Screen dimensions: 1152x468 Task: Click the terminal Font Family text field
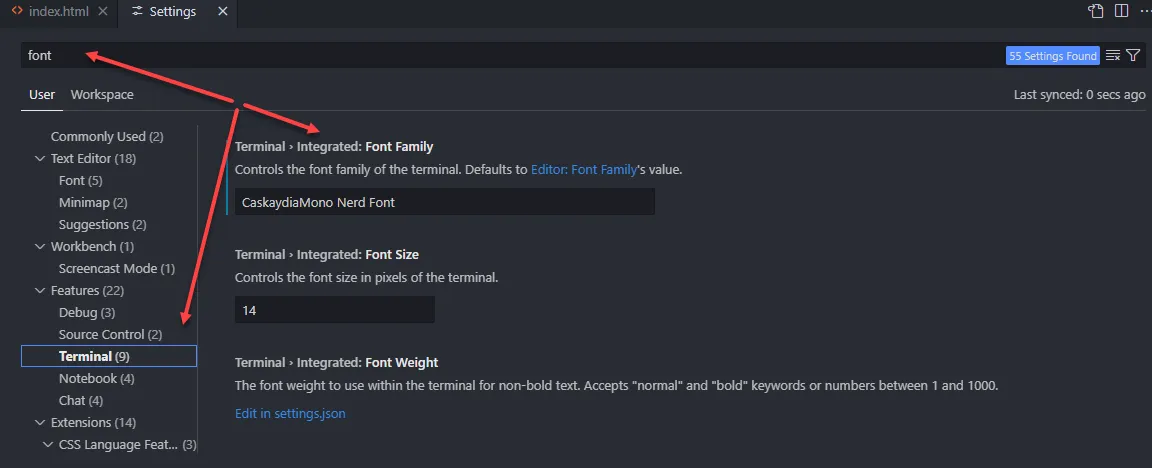[x=446, y=202]
